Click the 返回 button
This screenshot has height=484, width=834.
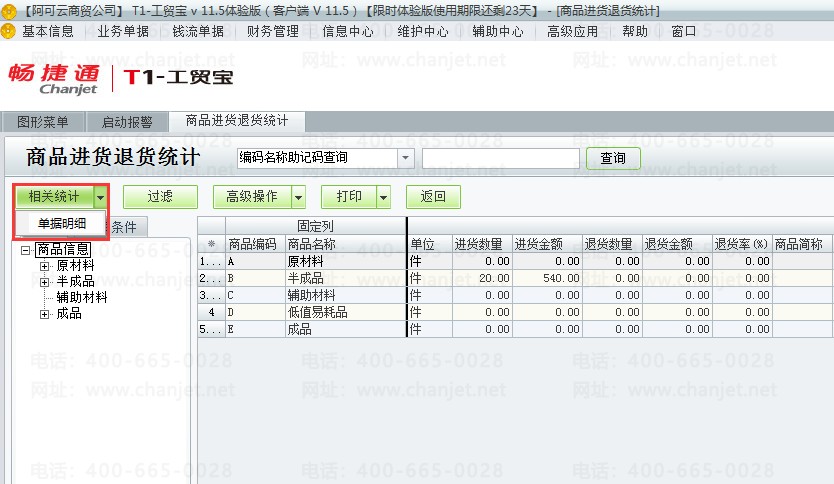433,197
